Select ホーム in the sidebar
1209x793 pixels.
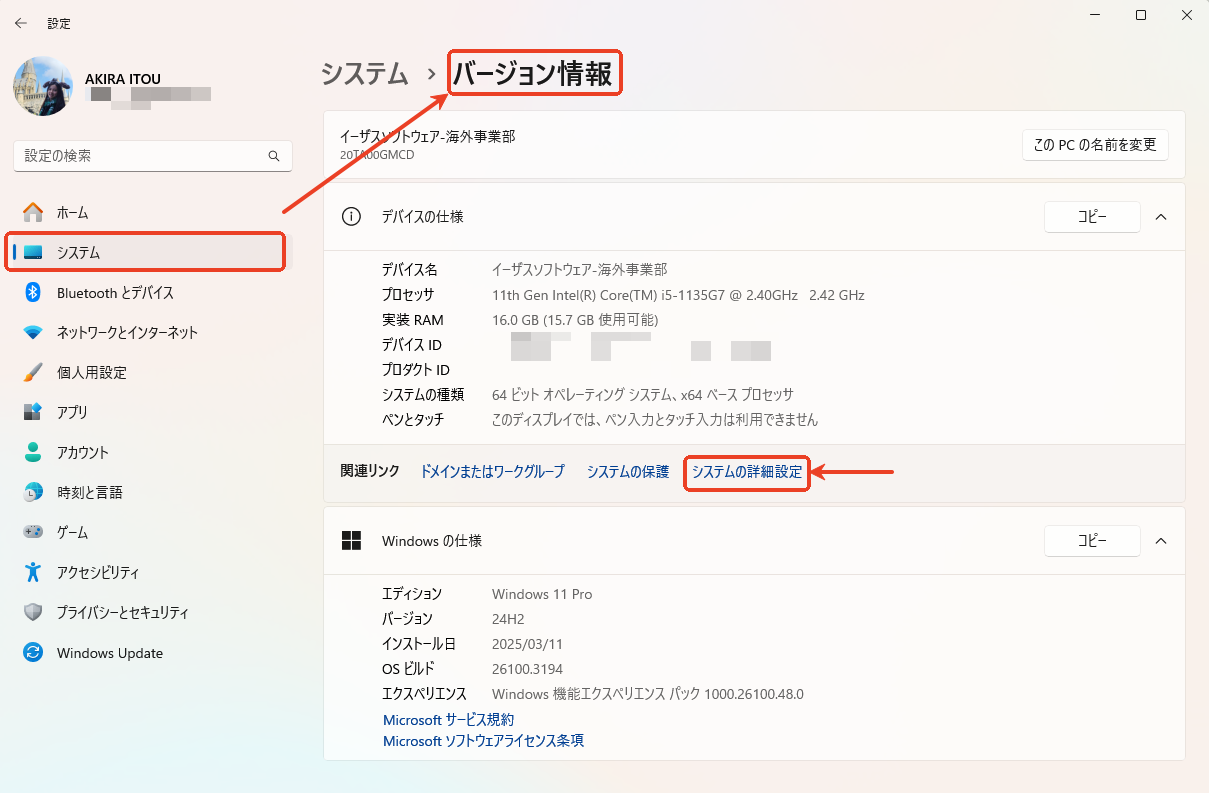pyautogui.click(x=70, y=212)
